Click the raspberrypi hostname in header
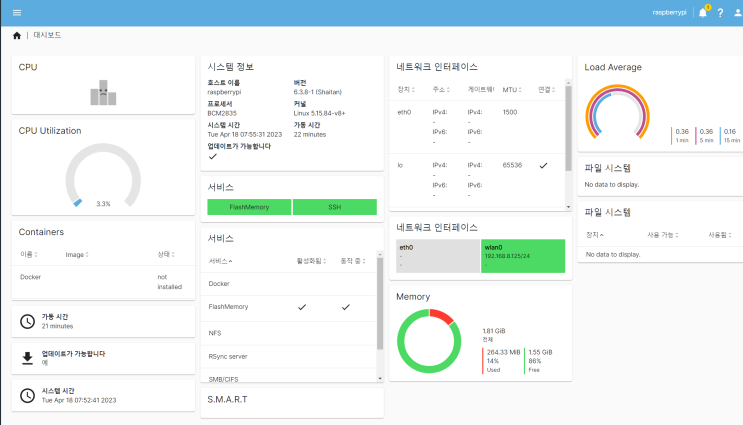The image size is (743, 425). point(669,13)
